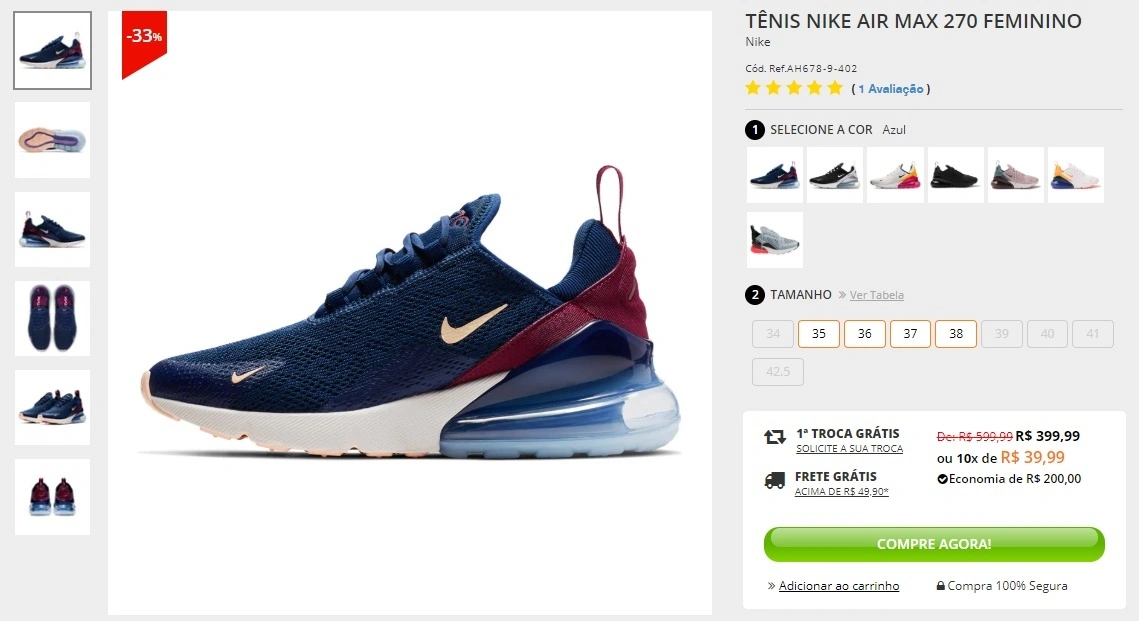Open the 1 Avaliação reviews link
This screenshot has height=621, width=1139.
pos(891,89)
